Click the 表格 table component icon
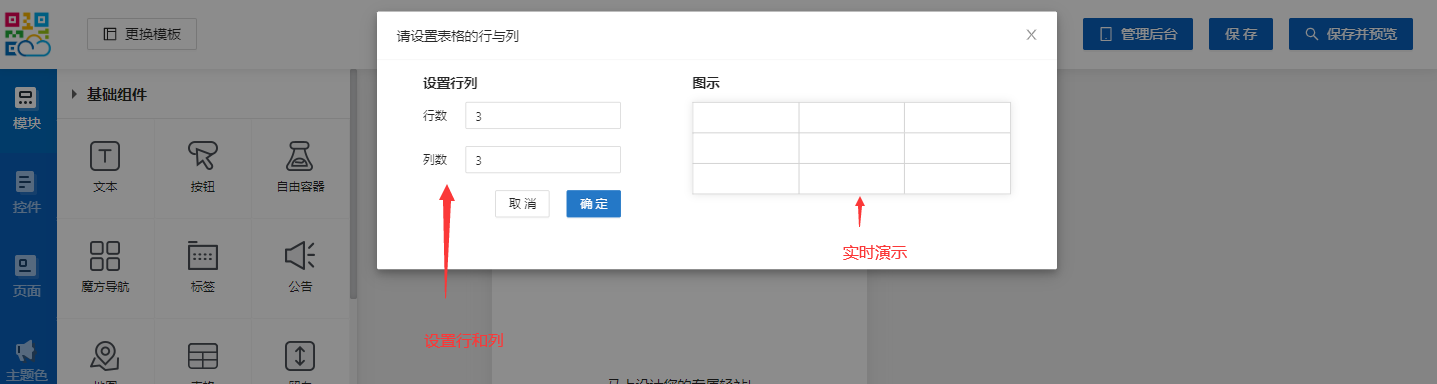The image size is (1437, 384). 203,357
